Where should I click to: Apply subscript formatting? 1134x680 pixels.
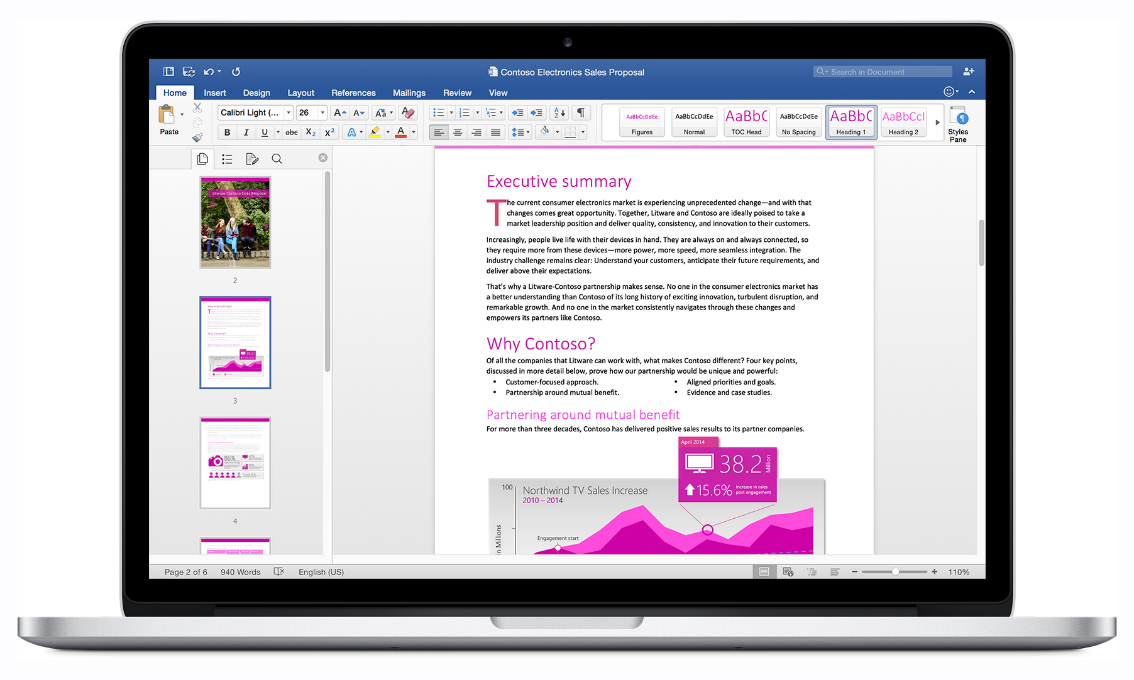310,132
